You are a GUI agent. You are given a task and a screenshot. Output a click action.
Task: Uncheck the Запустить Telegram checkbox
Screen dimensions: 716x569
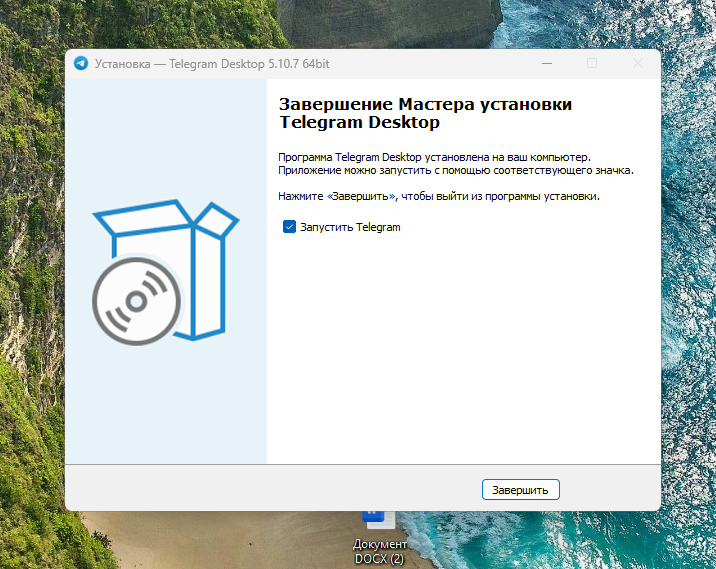point(289,227)
